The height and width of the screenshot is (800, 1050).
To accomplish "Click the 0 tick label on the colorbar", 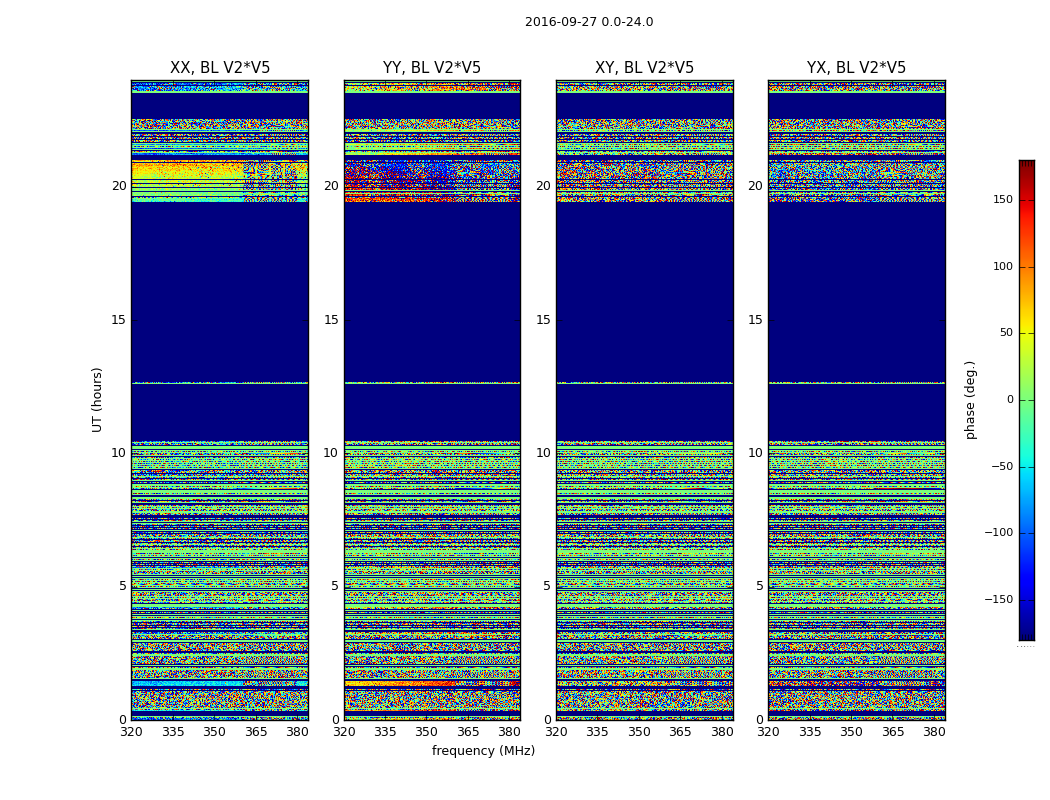I will 1009,400.
